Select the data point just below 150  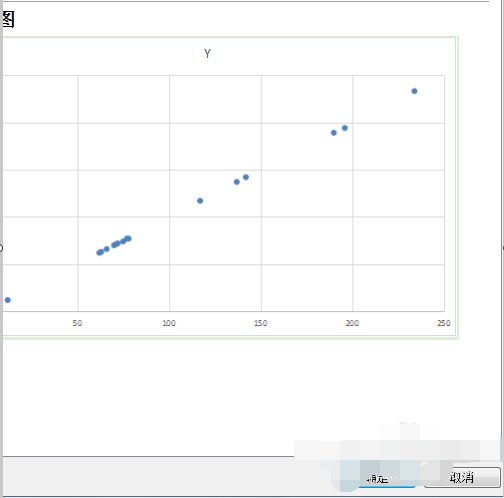click(x=246, y=177)
